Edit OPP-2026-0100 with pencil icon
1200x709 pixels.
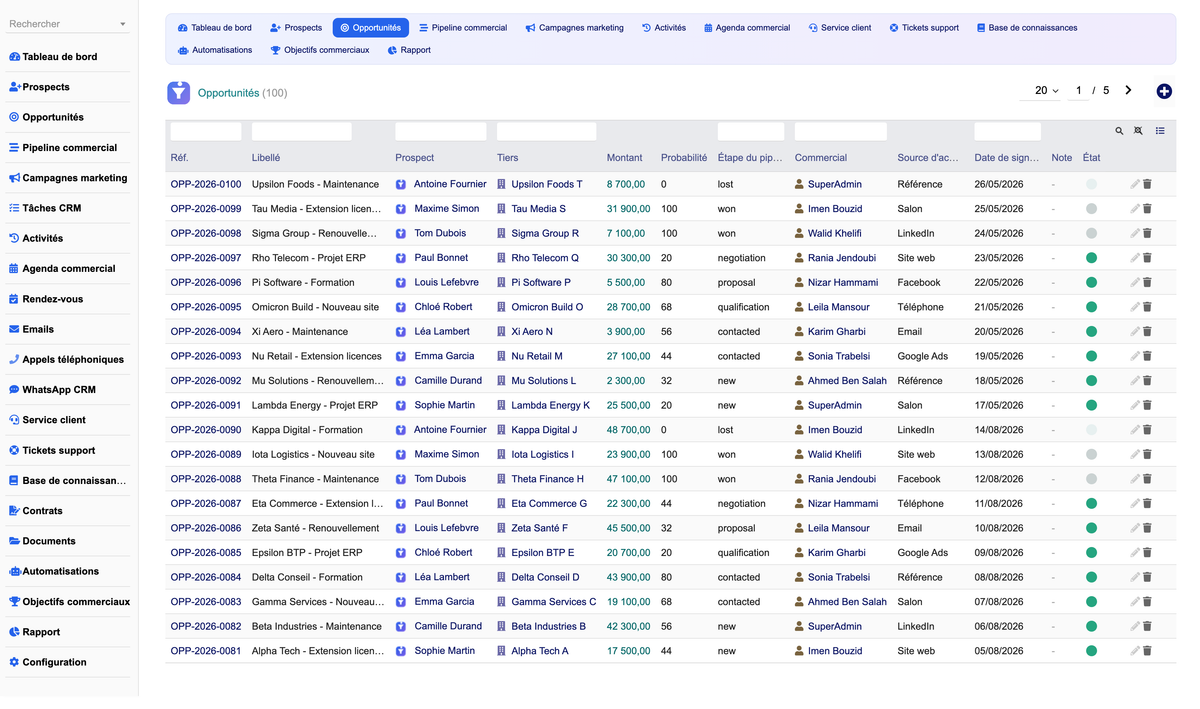[1135, 184]
